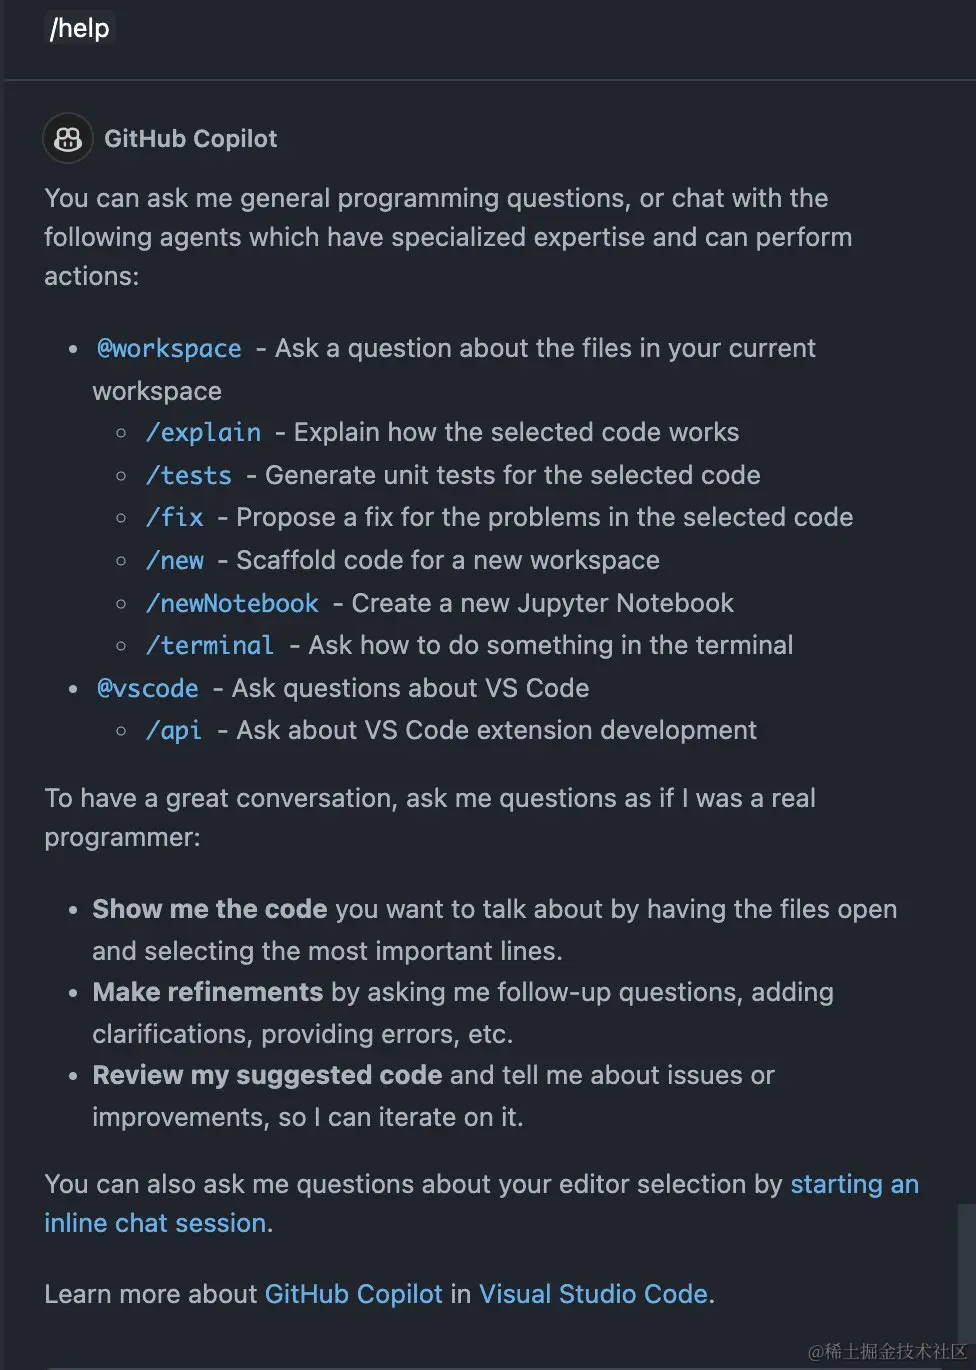Select the @workspace agent link

169,349
